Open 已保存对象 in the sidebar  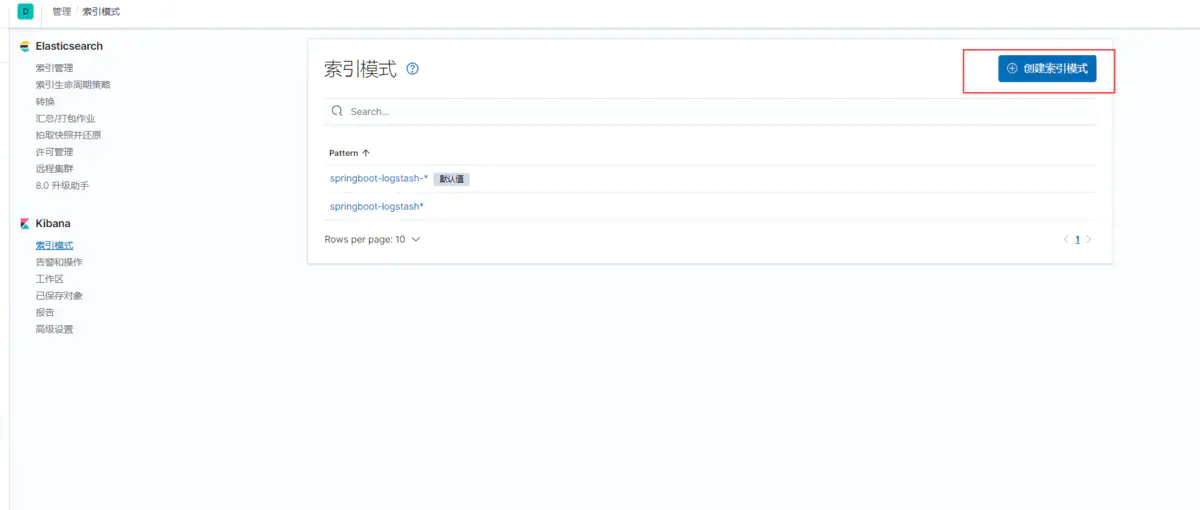pos(59,295)
